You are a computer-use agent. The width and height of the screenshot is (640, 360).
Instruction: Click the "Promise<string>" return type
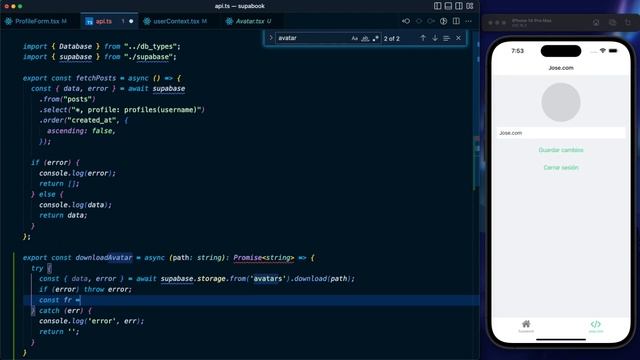[x=264, y=258]
